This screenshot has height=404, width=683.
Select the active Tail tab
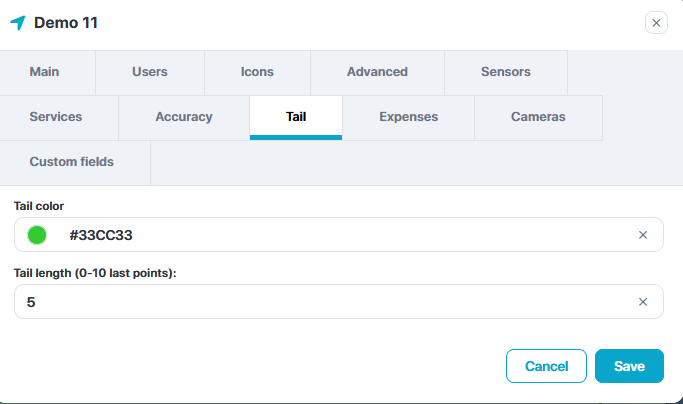click(296, 117)
